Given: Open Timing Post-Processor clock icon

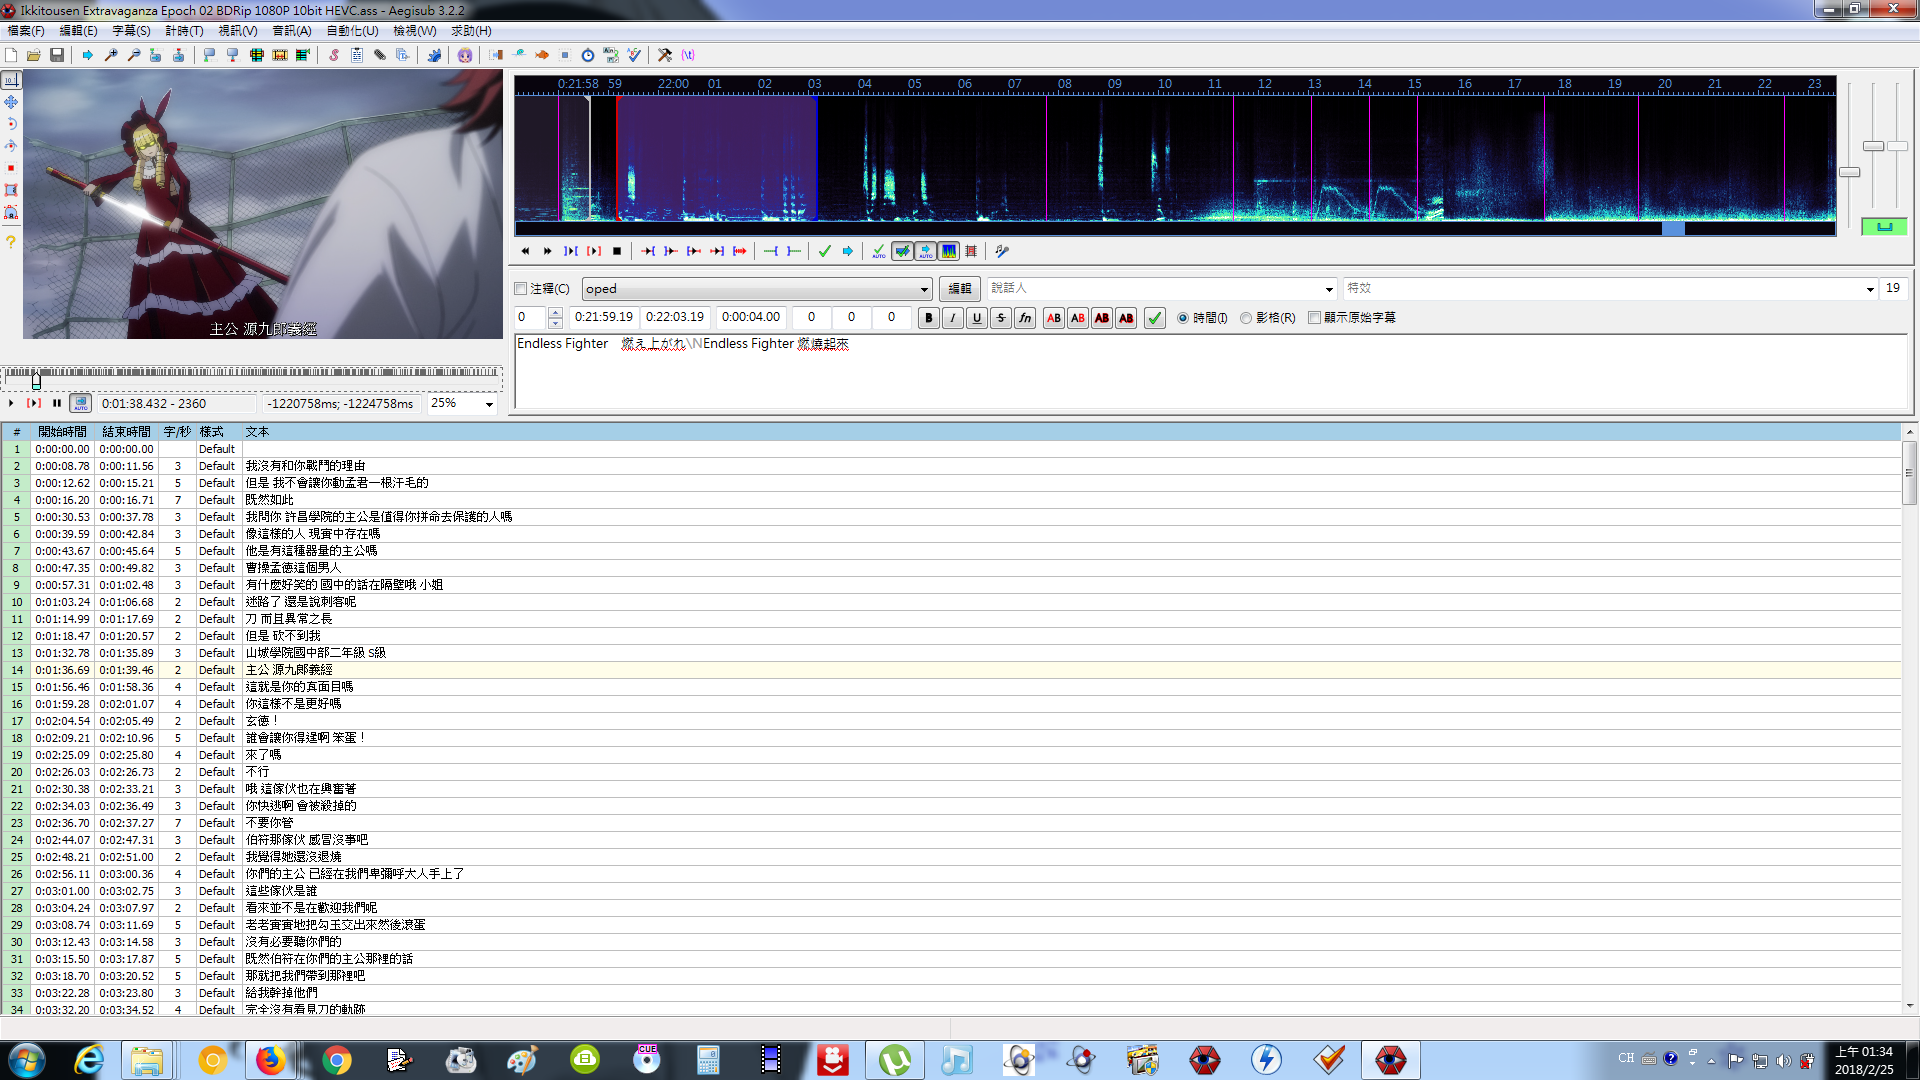Looking at the screenshot, I should 588,55.
